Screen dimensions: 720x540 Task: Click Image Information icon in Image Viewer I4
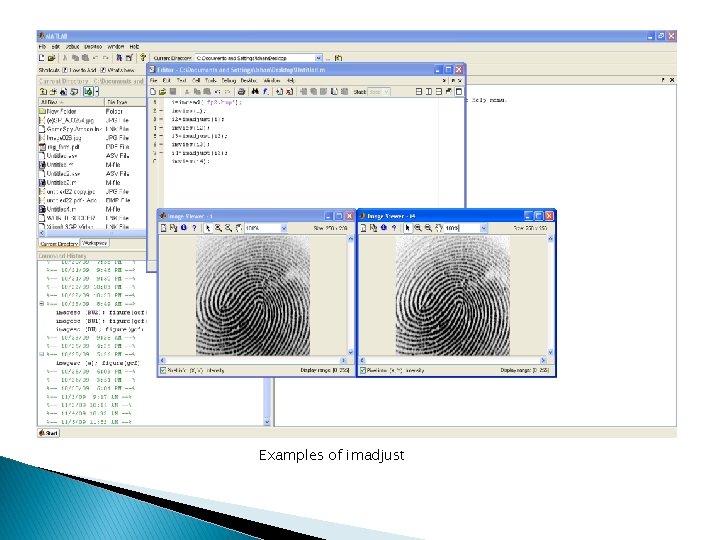pos(384,228)
